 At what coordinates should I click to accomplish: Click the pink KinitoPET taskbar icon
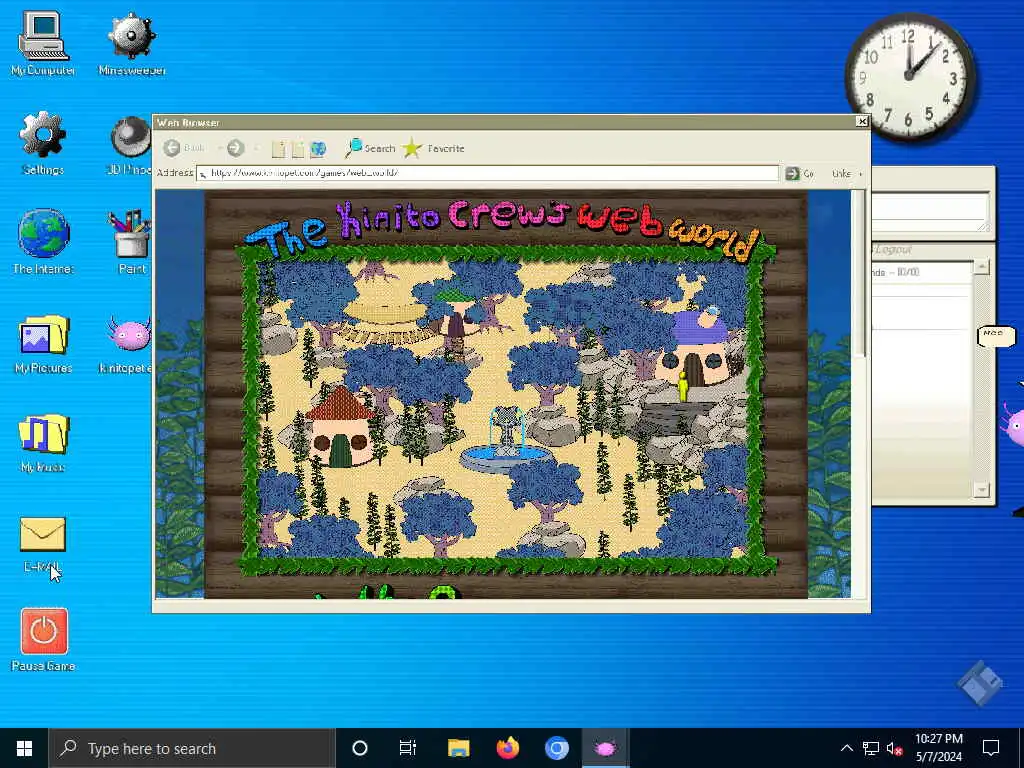click(x=605, y=748)
